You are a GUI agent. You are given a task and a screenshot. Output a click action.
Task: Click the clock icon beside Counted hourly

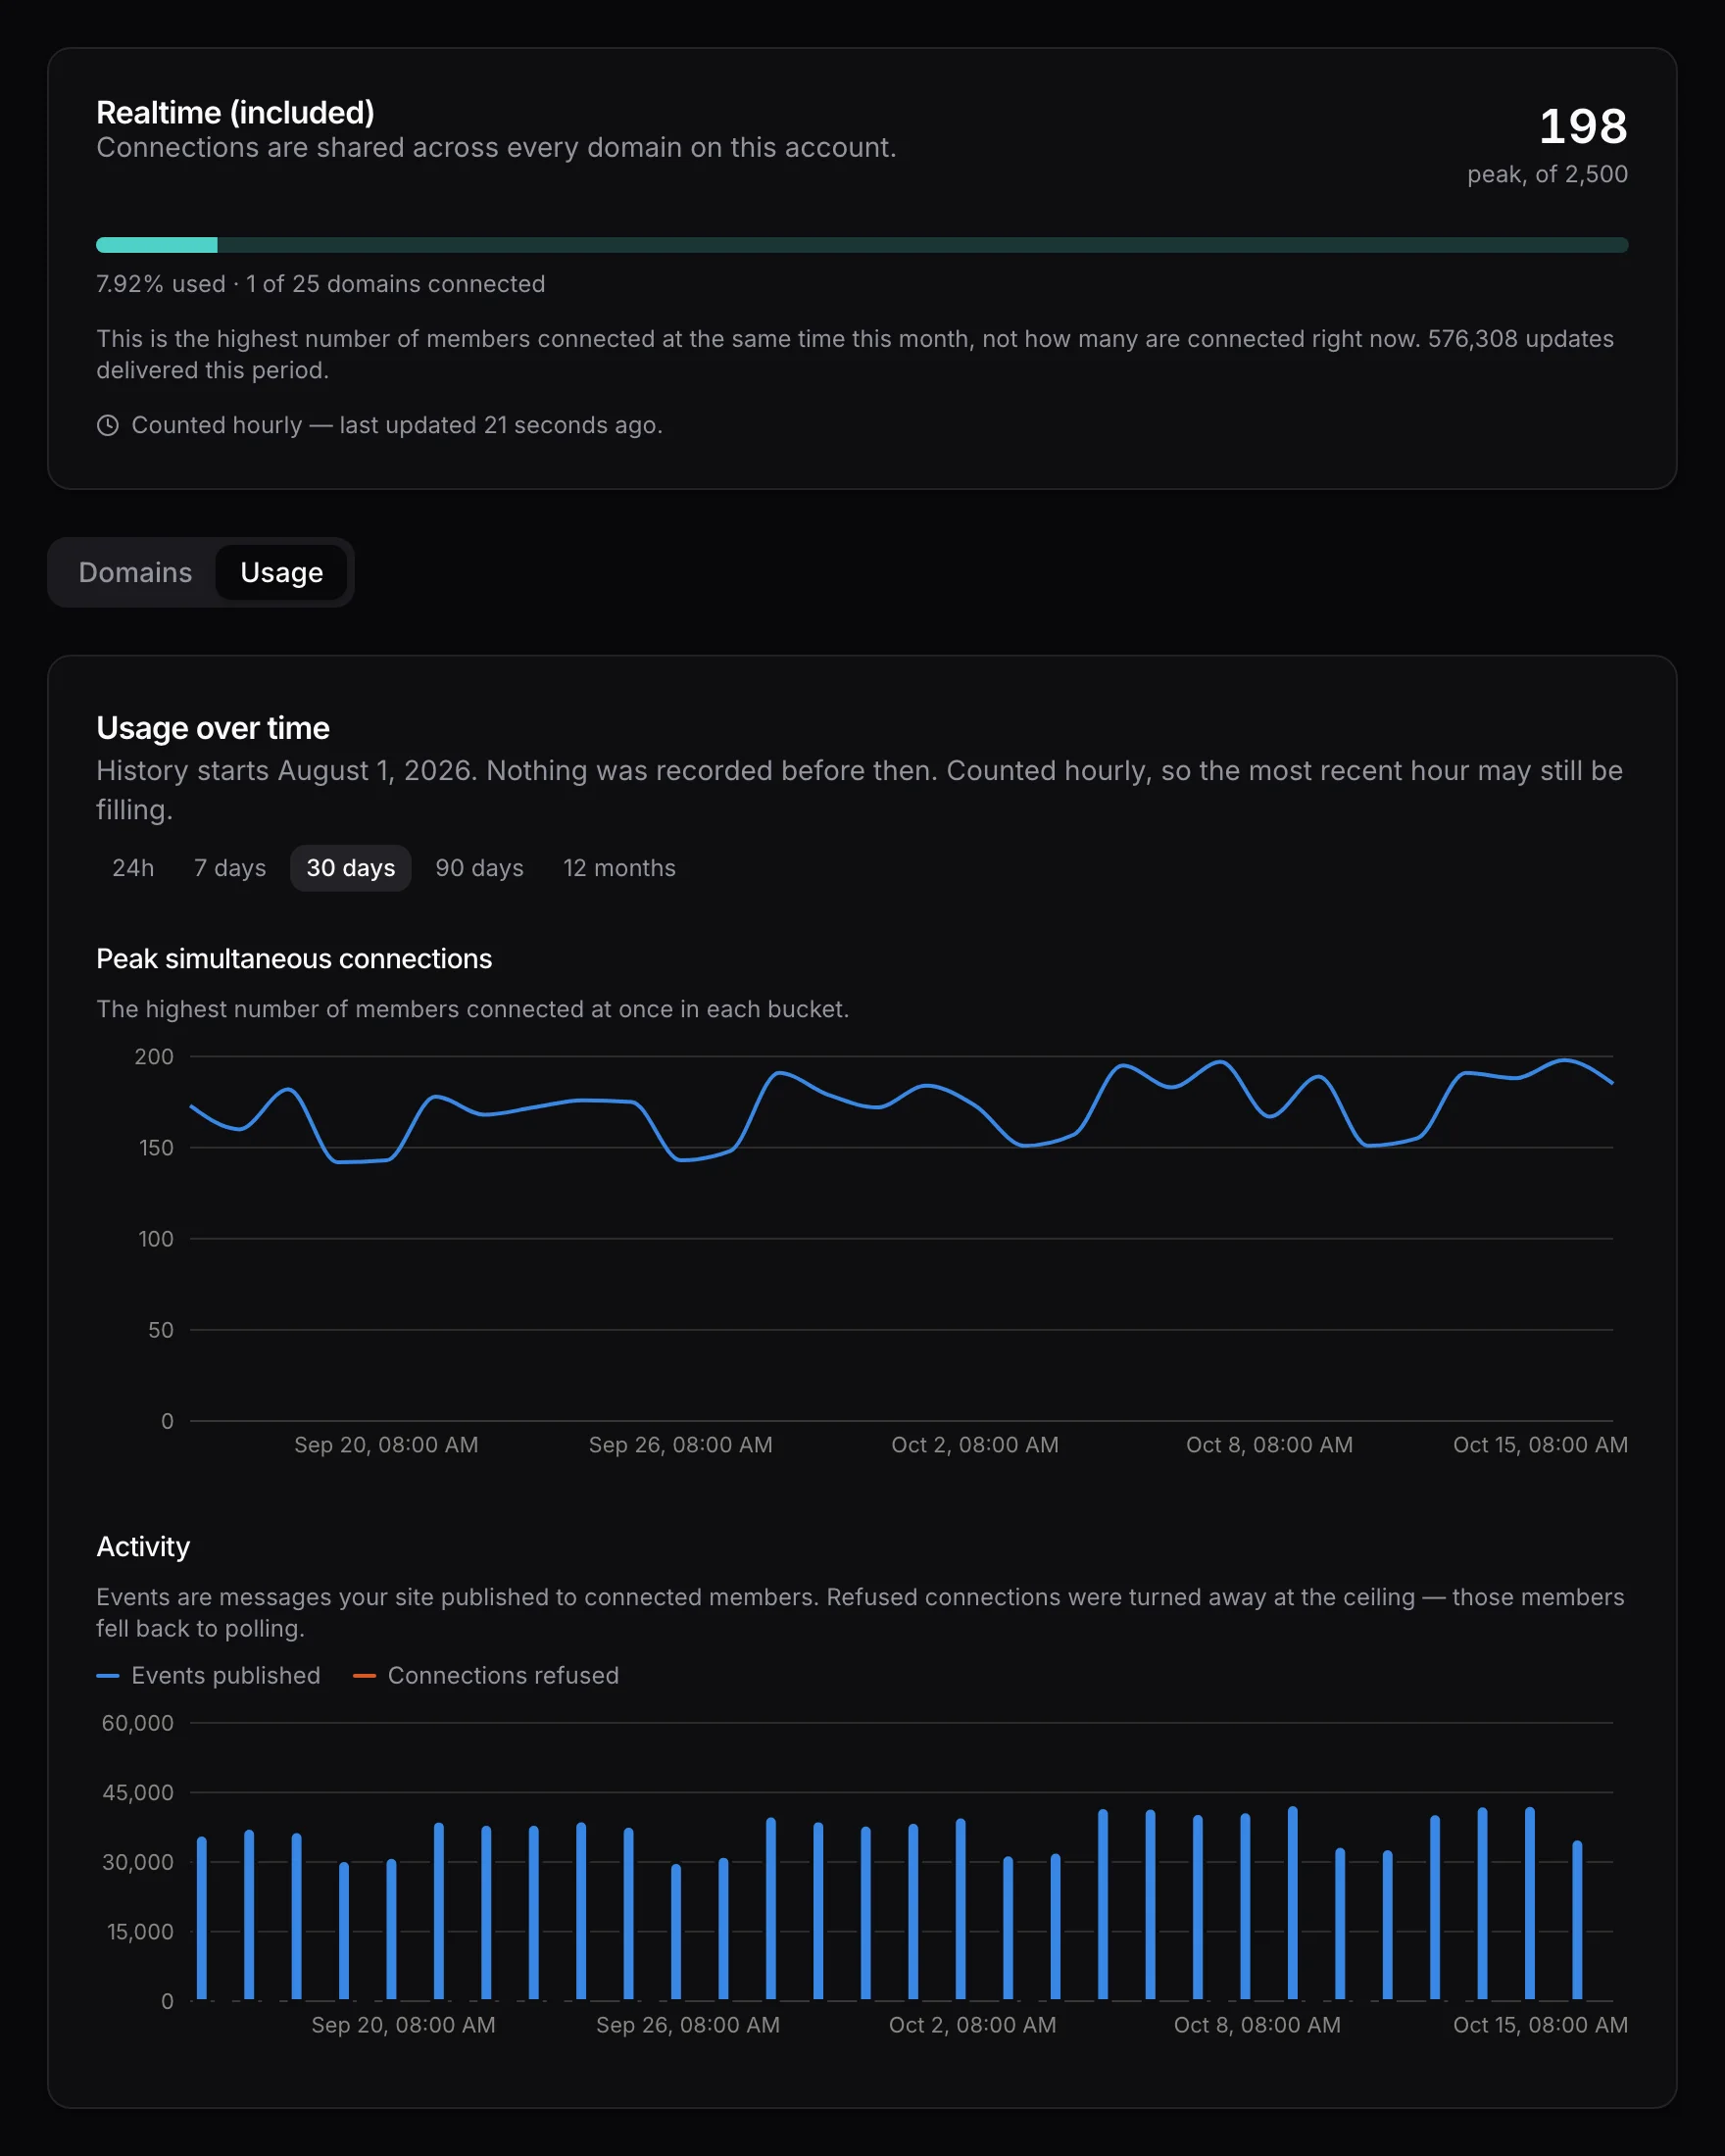click(x=108, y=425)
